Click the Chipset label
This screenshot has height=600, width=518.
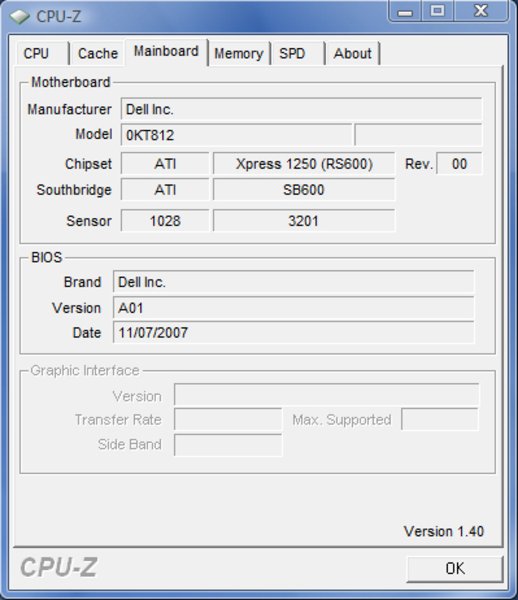[88, 164]
